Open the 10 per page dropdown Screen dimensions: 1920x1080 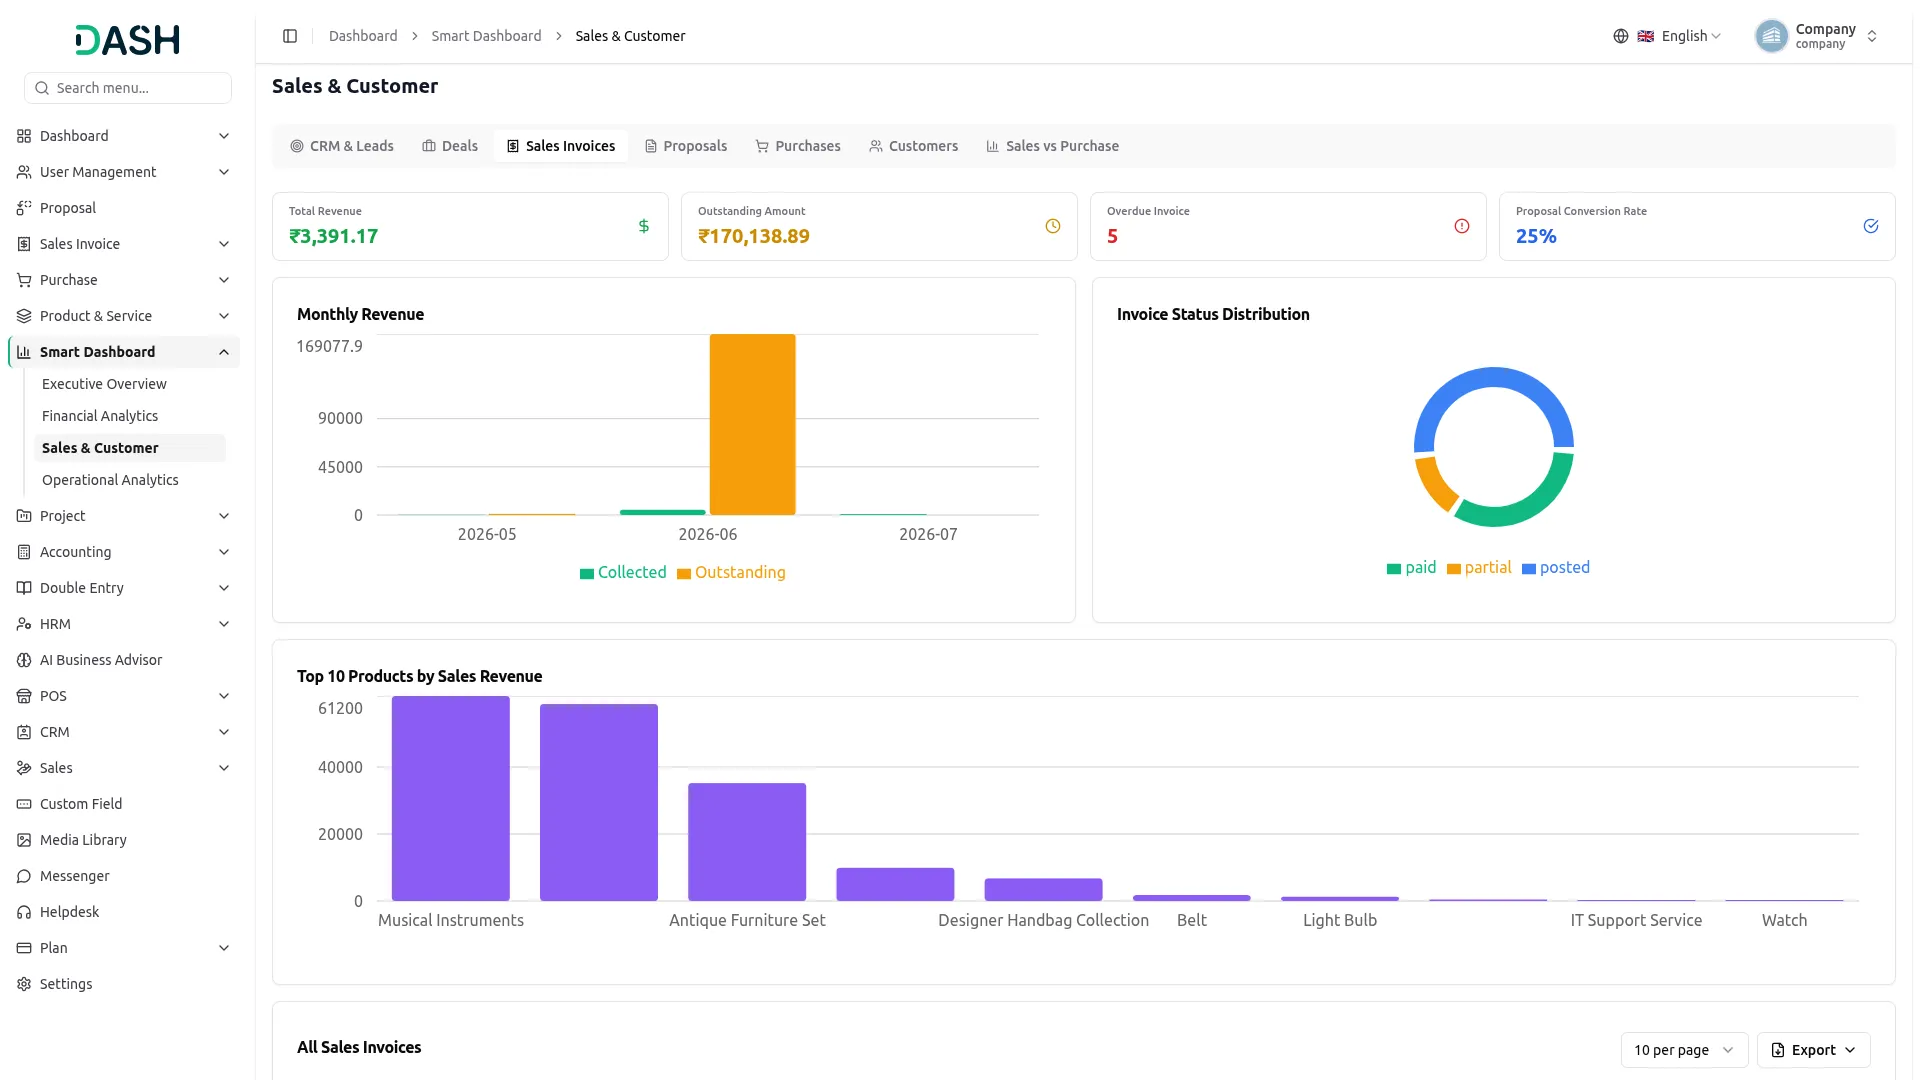point(1684,1050)
